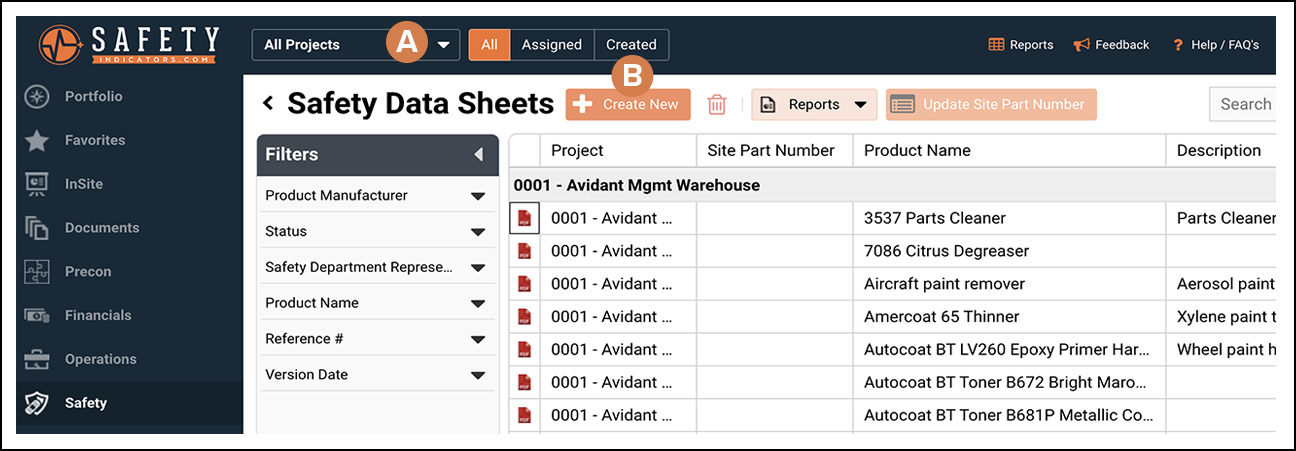Show only Assigned items
The width and height of the screenshot is (1296, 451).
tap(551, 45)
